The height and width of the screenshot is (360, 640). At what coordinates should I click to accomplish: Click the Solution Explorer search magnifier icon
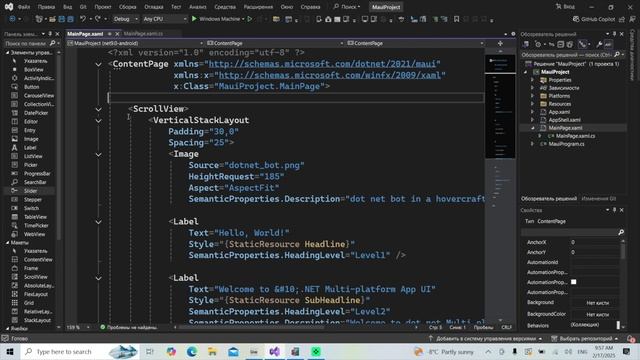coord(617,54)
